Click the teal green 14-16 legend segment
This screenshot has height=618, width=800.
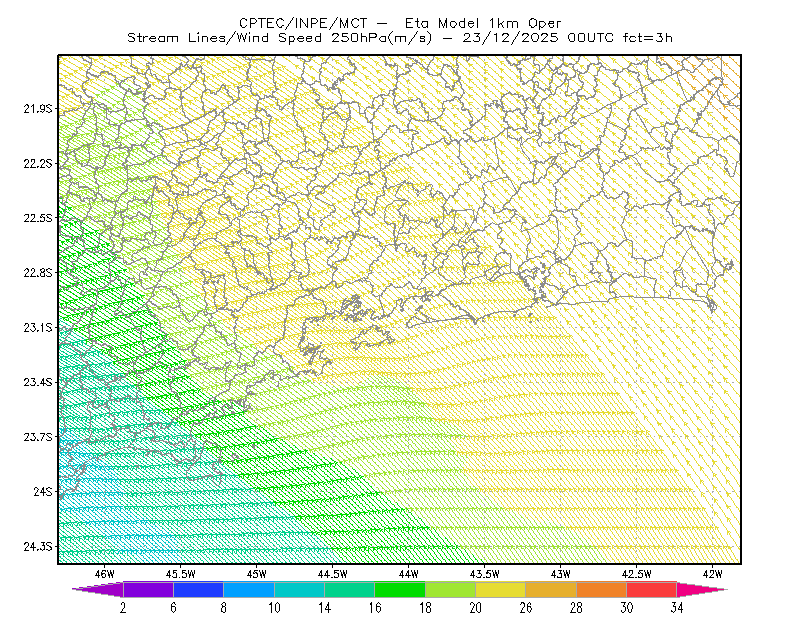pyautogui.click(x=349, y=589)
